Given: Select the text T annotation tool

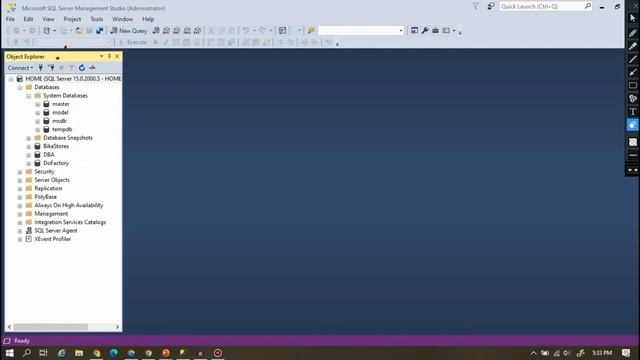Looking at the screenshot, I should tap(633, 111).
